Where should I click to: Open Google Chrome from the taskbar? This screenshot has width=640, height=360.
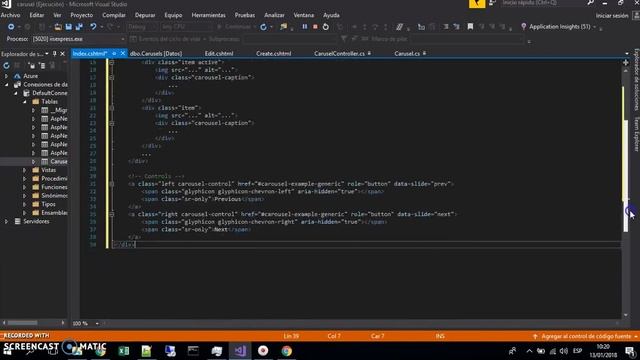(287, 351)
